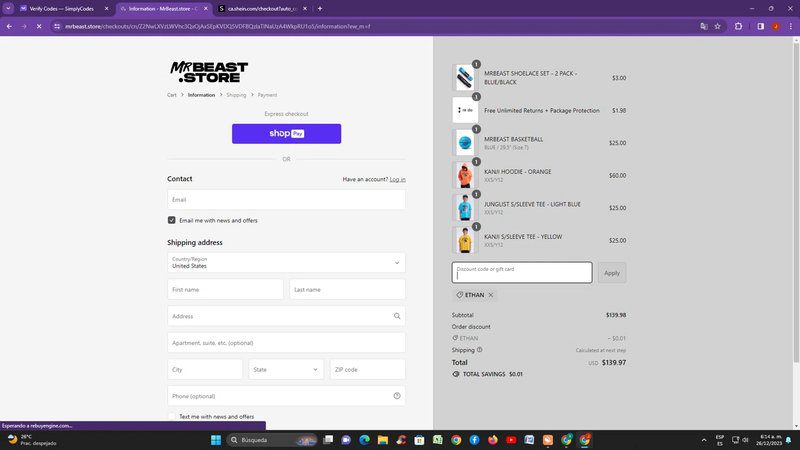Image resolution: width=800 pixels, height=450 pixels.
Task: Uncheck Email me with news and offers
Action: (171, 220)
